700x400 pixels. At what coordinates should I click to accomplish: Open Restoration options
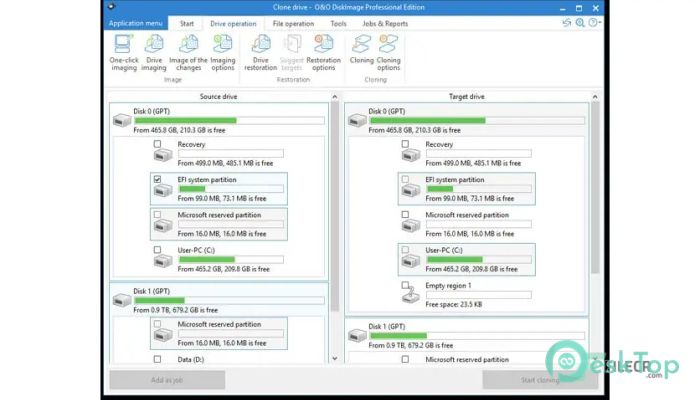pyautogui.click(x=324, y=53)
